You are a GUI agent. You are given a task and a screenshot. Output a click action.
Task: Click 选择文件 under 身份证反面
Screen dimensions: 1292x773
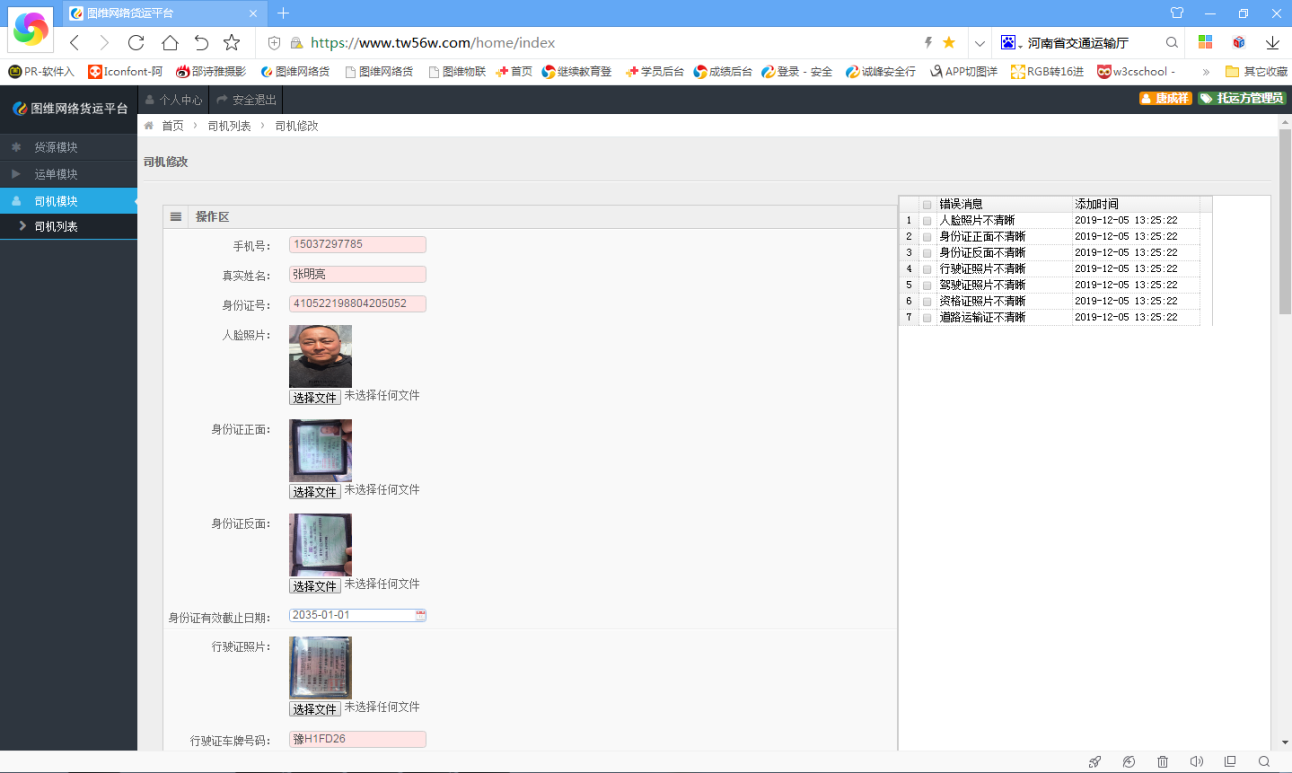click(315, 585)
